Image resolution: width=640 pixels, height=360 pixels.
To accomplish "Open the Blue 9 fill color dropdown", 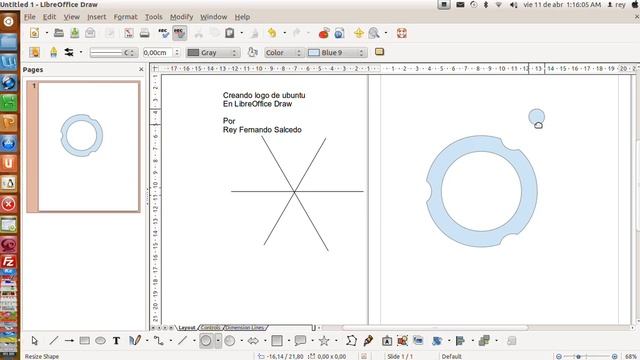I will (x=337, y=53).
